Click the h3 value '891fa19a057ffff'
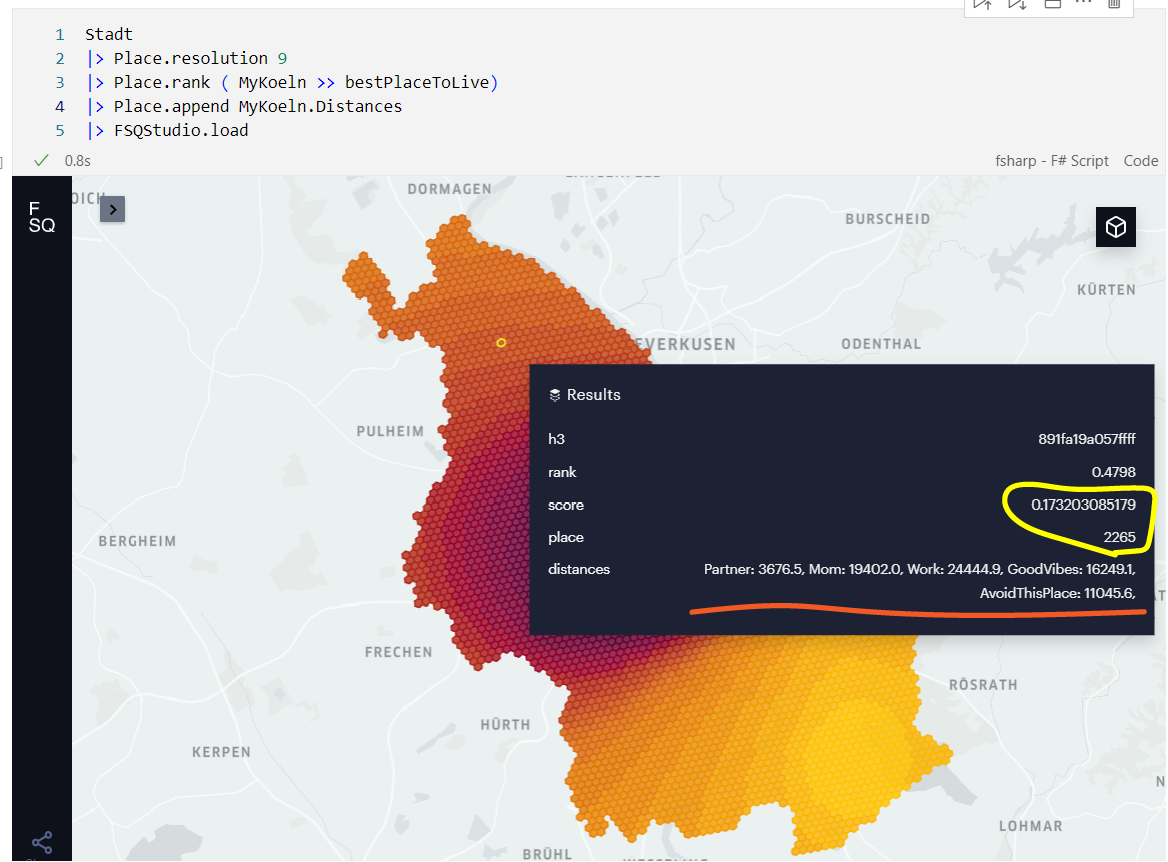Screen dimensions: 1168x862 coord(1087,439)
